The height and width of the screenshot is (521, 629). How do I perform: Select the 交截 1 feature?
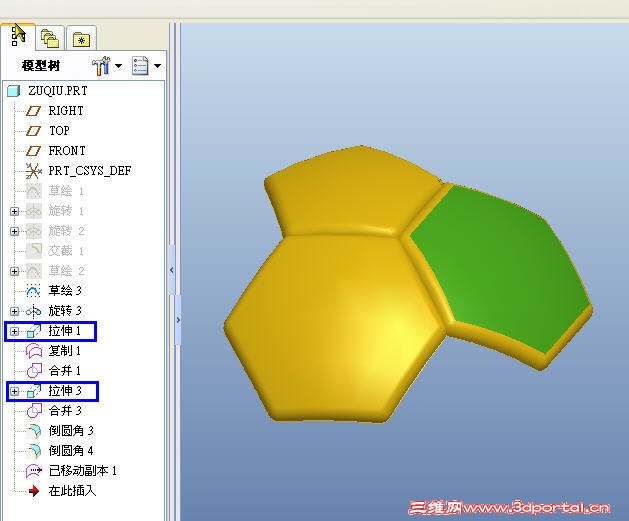(66, 251)
